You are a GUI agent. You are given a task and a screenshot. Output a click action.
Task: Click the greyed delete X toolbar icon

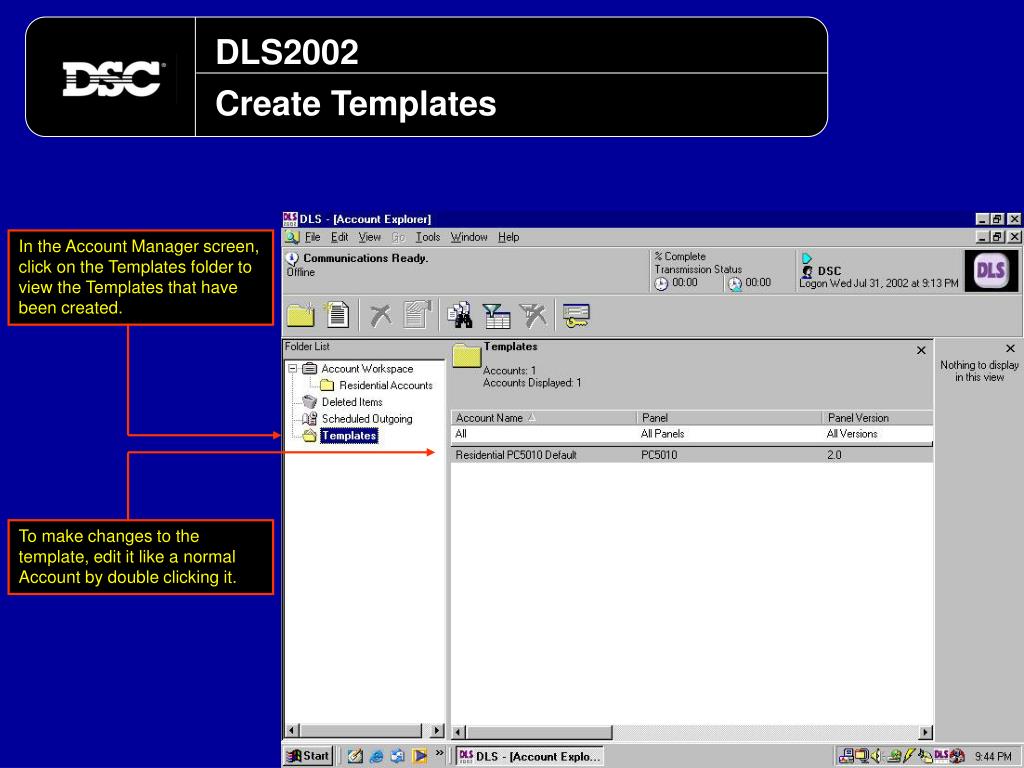381,315
